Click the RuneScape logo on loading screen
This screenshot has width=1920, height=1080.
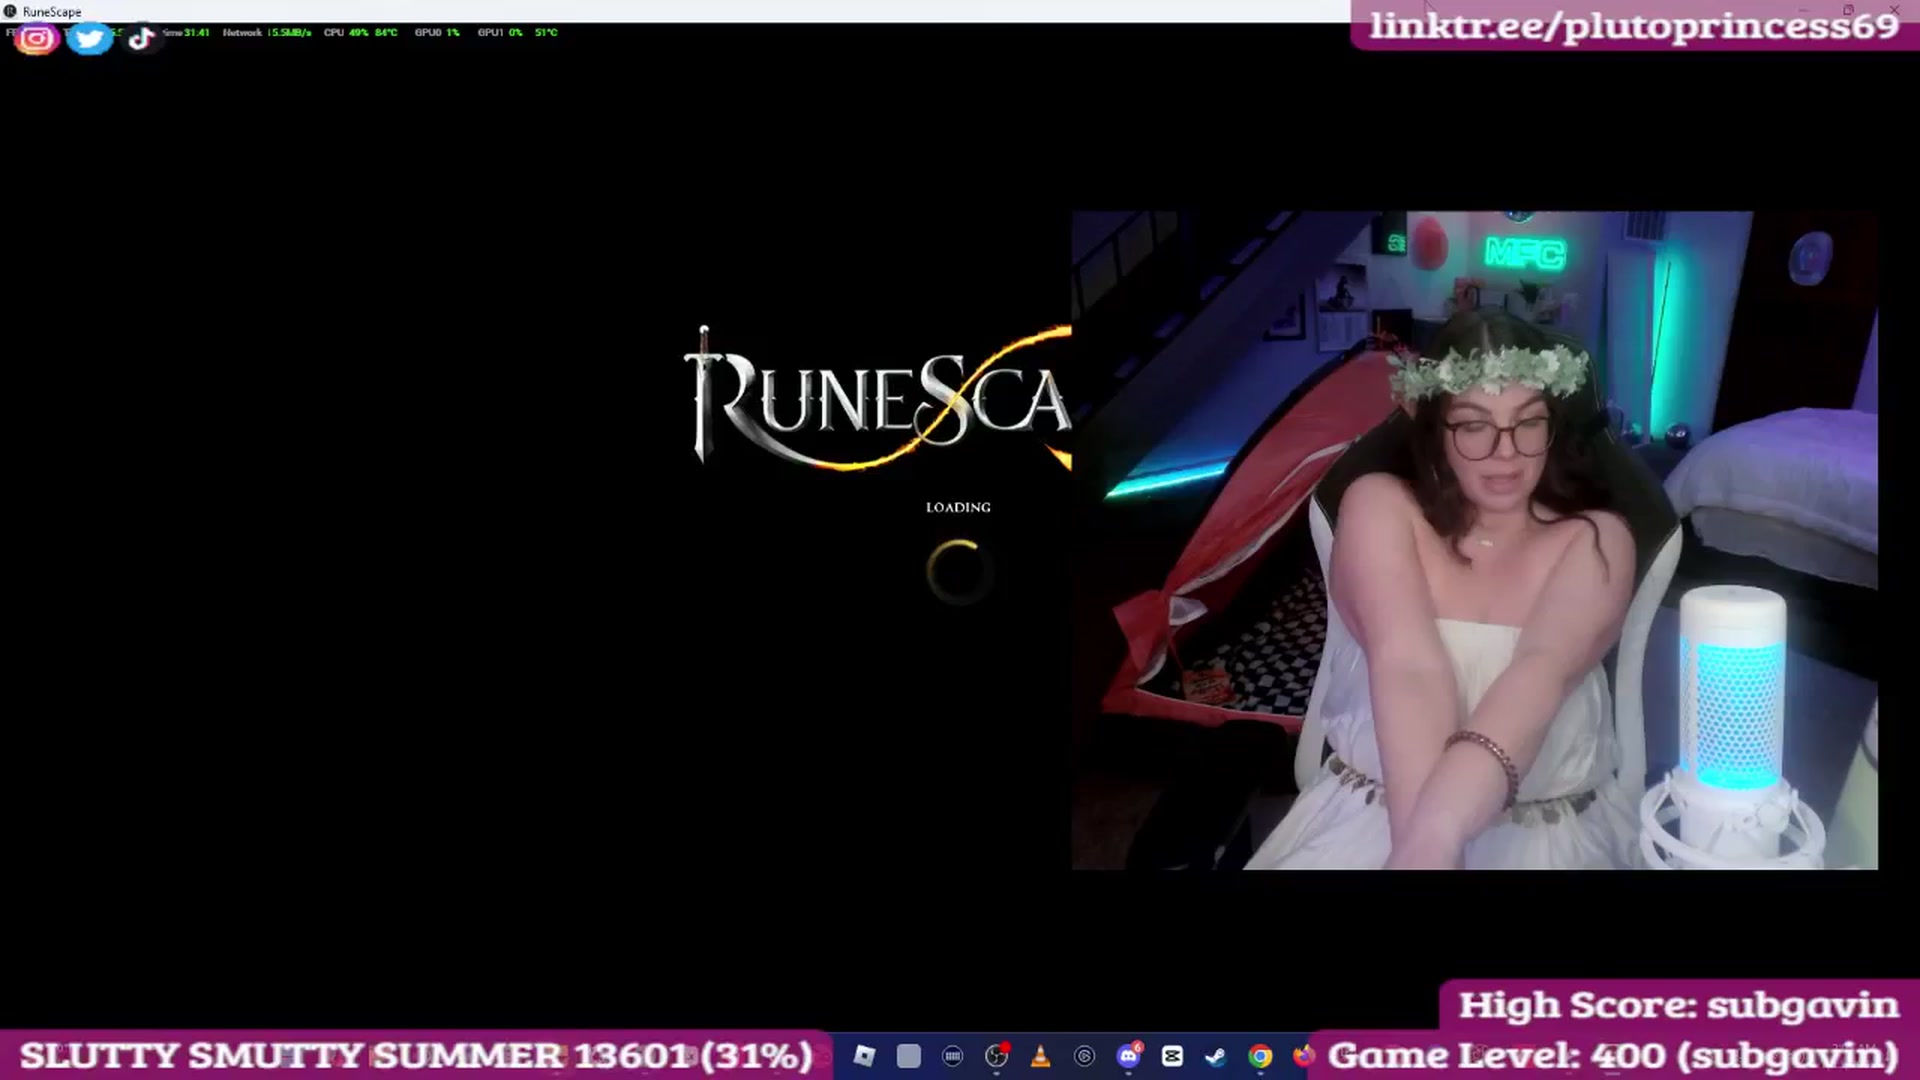[878, 398]
